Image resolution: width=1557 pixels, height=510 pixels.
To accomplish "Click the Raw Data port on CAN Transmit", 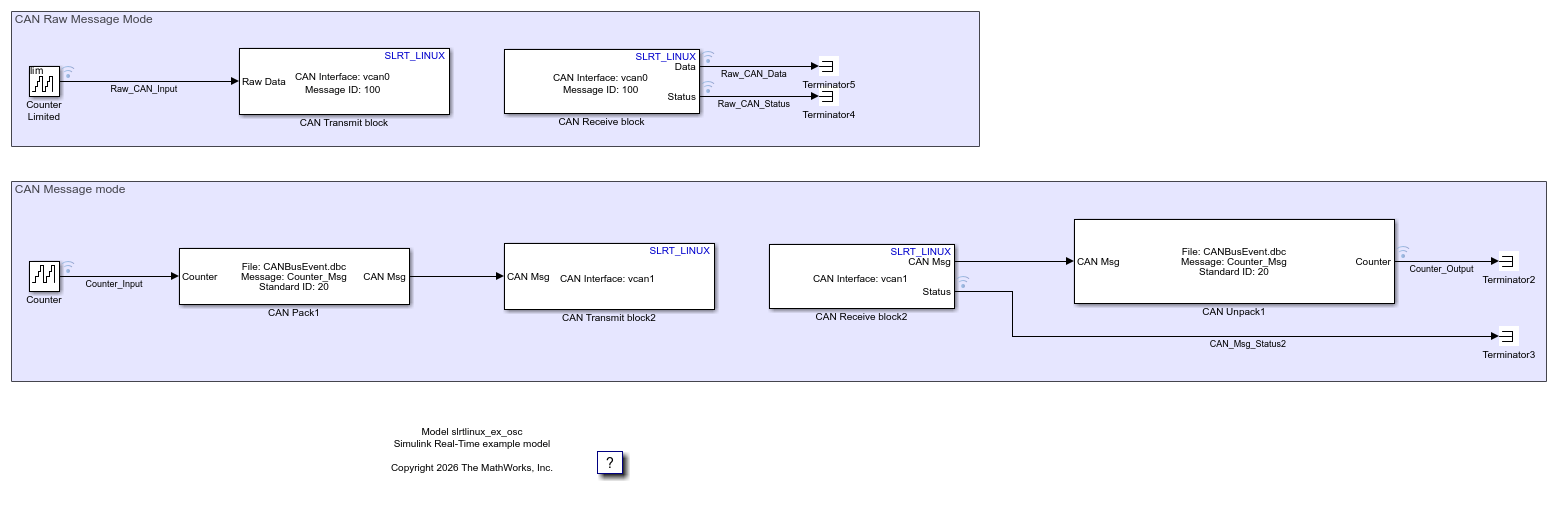I will click(264, 82).
